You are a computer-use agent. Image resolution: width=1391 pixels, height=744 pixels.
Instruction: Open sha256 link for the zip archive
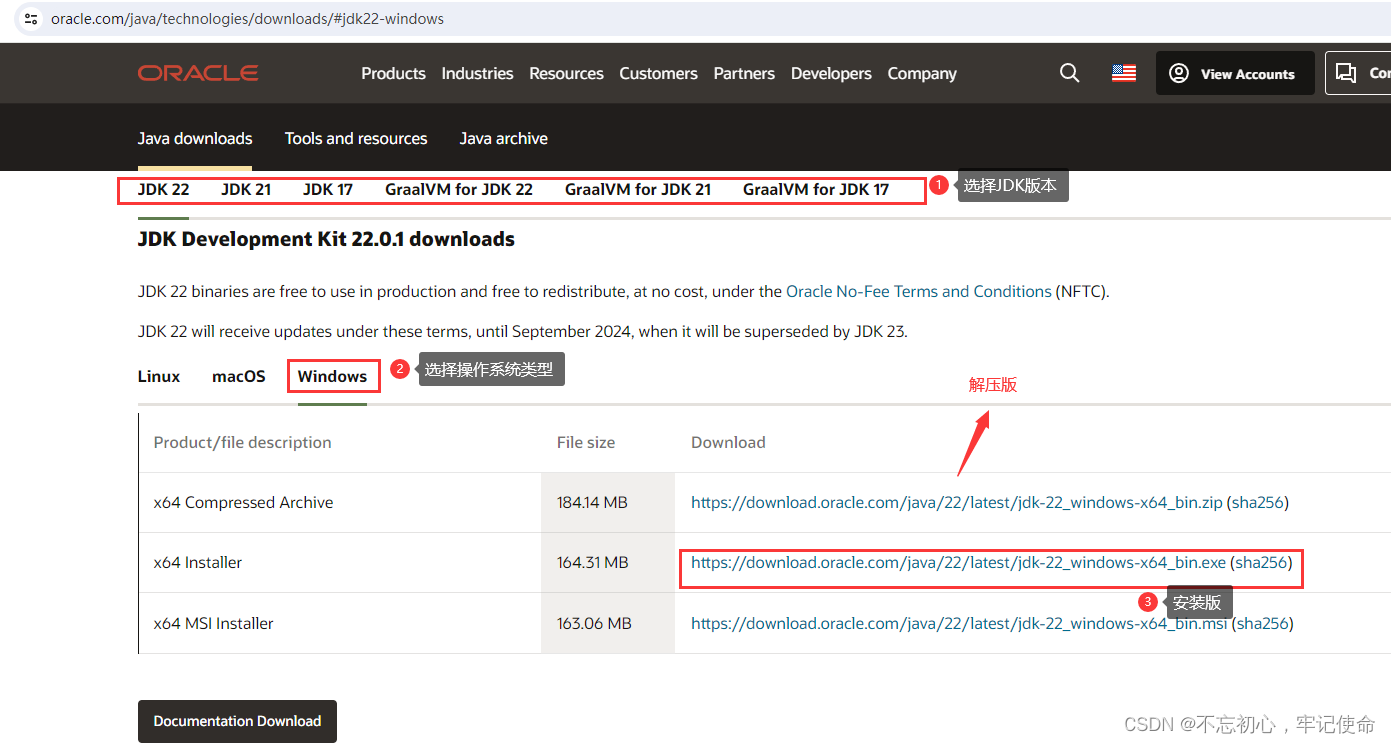(x=1258, y=502)
